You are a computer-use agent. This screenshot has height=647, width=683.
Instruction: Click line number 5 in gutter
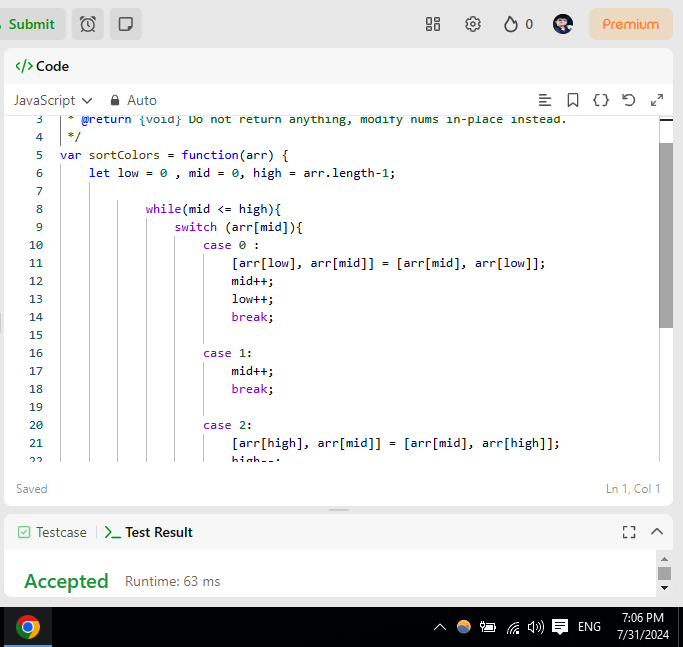[x=39, y=155]
